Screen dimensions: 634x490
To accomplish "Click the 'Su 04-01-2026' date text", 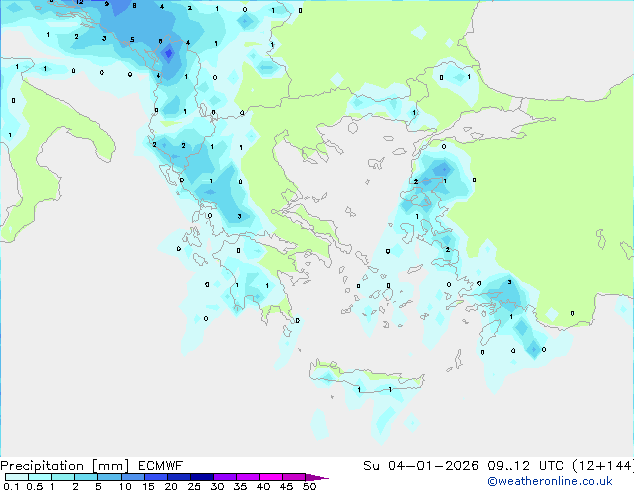I will 421,466.
